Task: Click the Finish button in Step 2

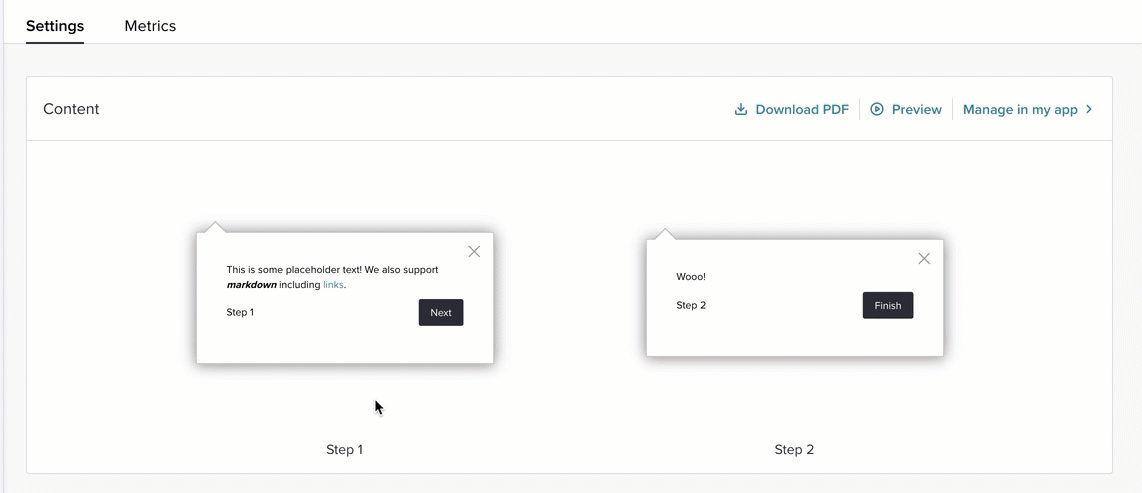Action: click(888, 306)
